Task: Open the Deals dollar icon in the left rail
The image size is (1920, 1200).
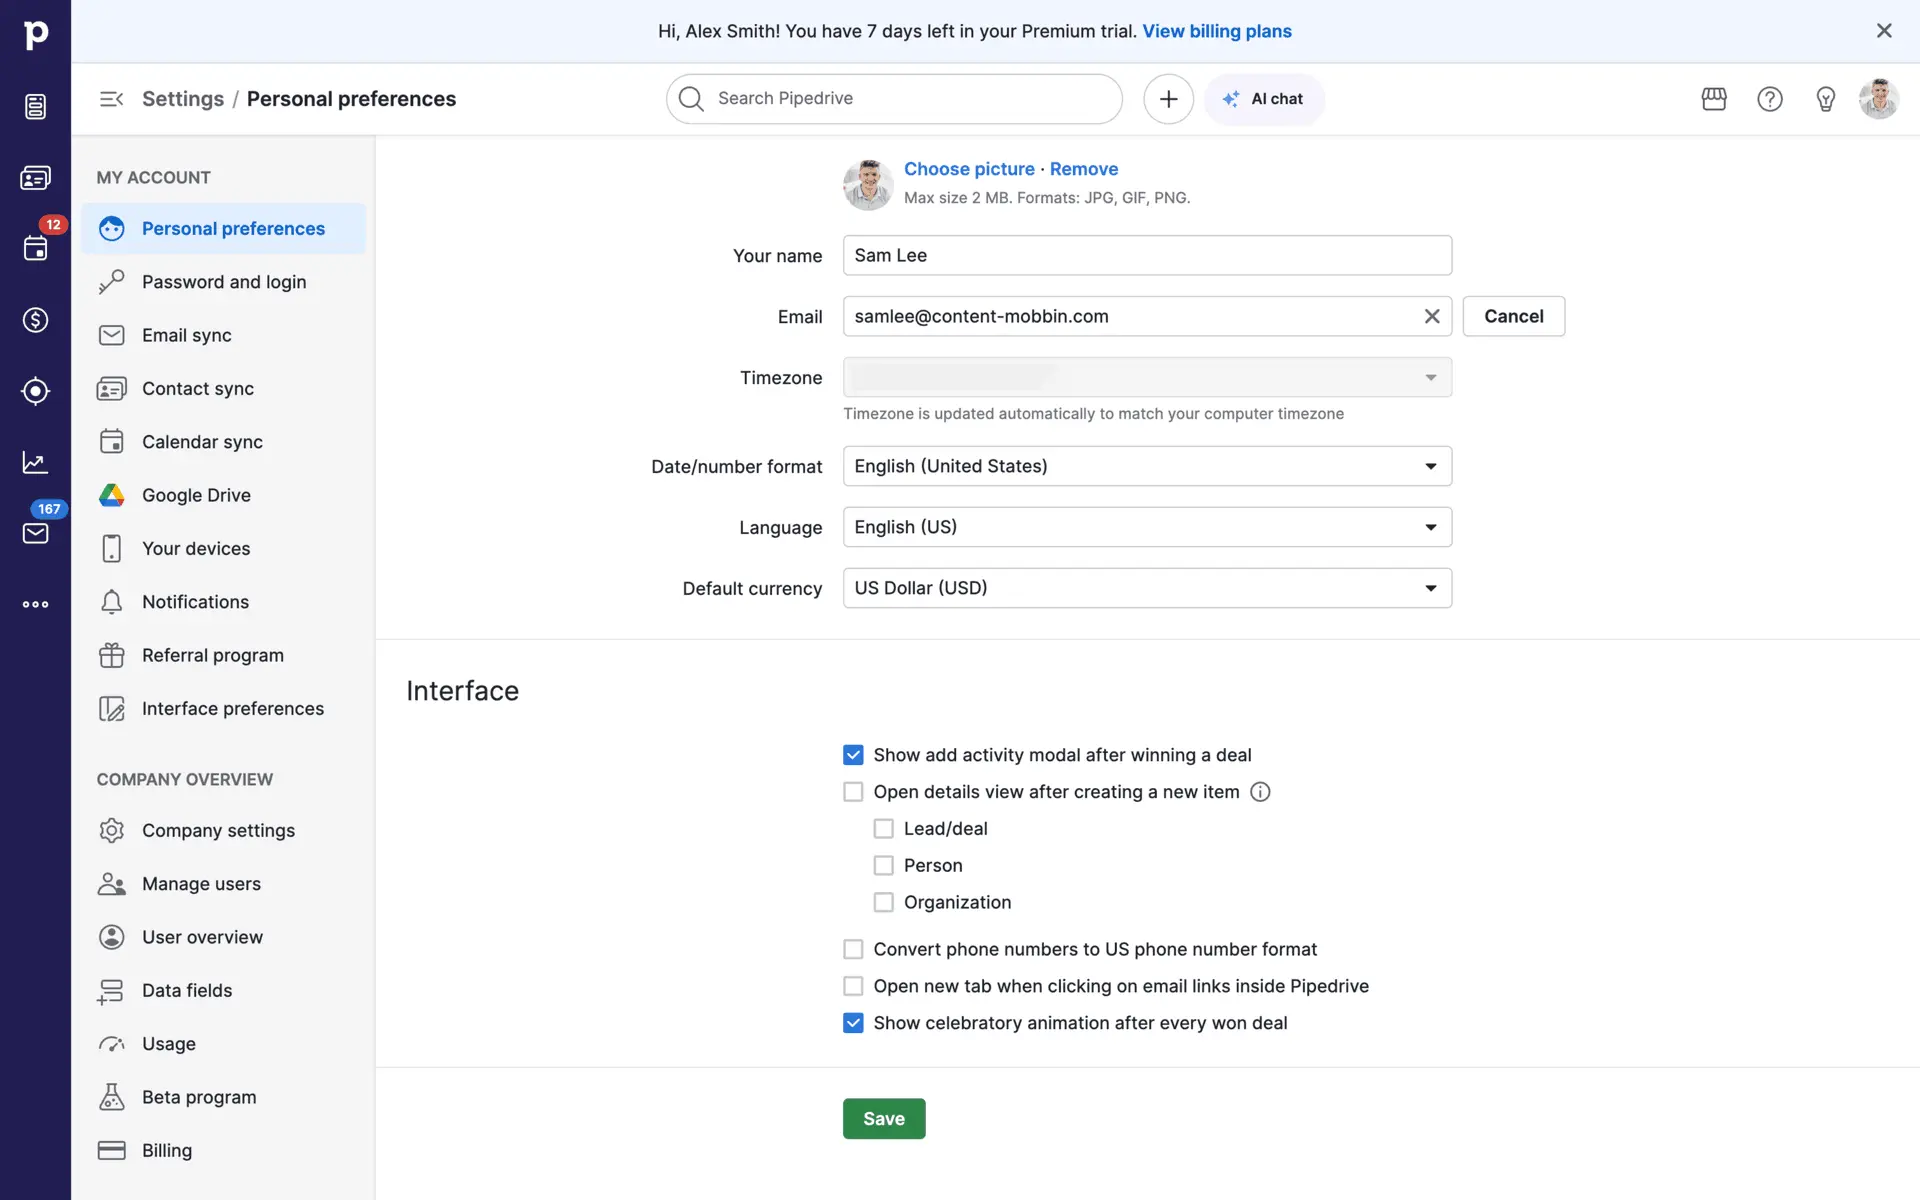Action: 35,320
